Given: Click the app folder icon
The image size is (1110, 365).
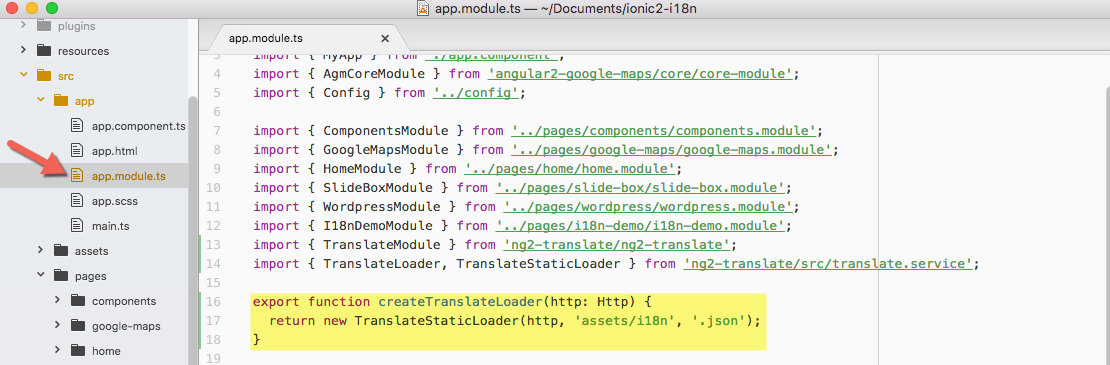Looking at the screenshot, I should point(61,100).
